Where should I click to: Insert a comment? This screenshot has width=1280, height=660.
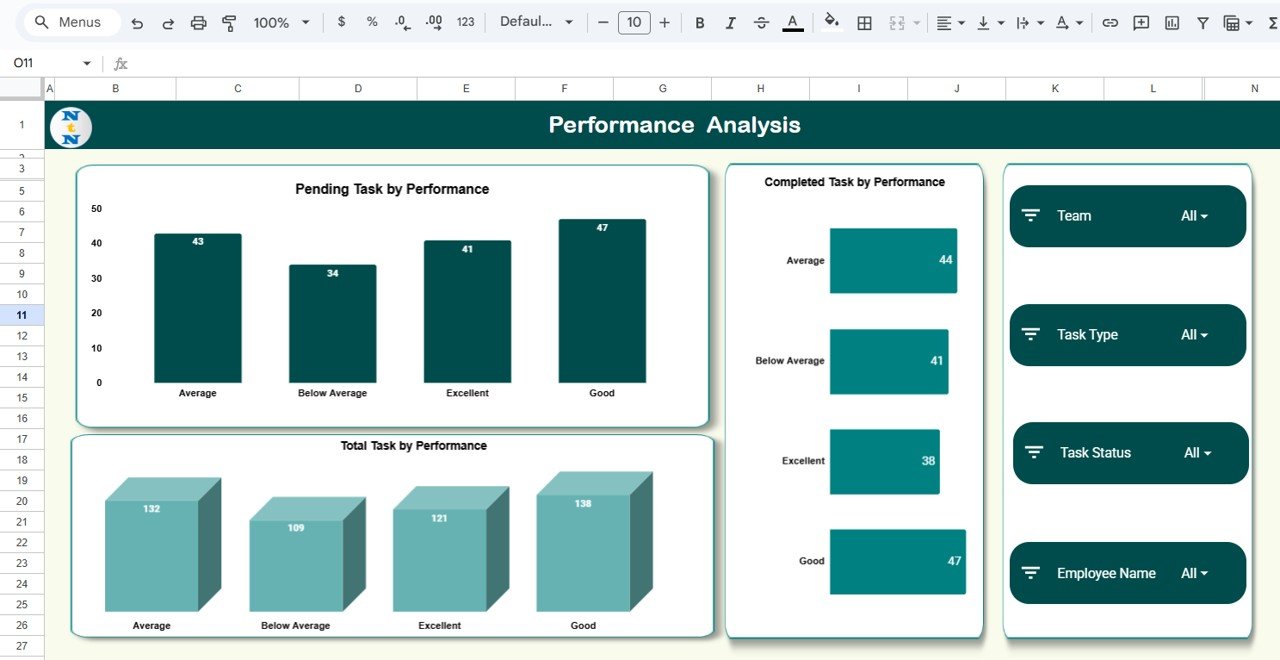(1140, 21)
